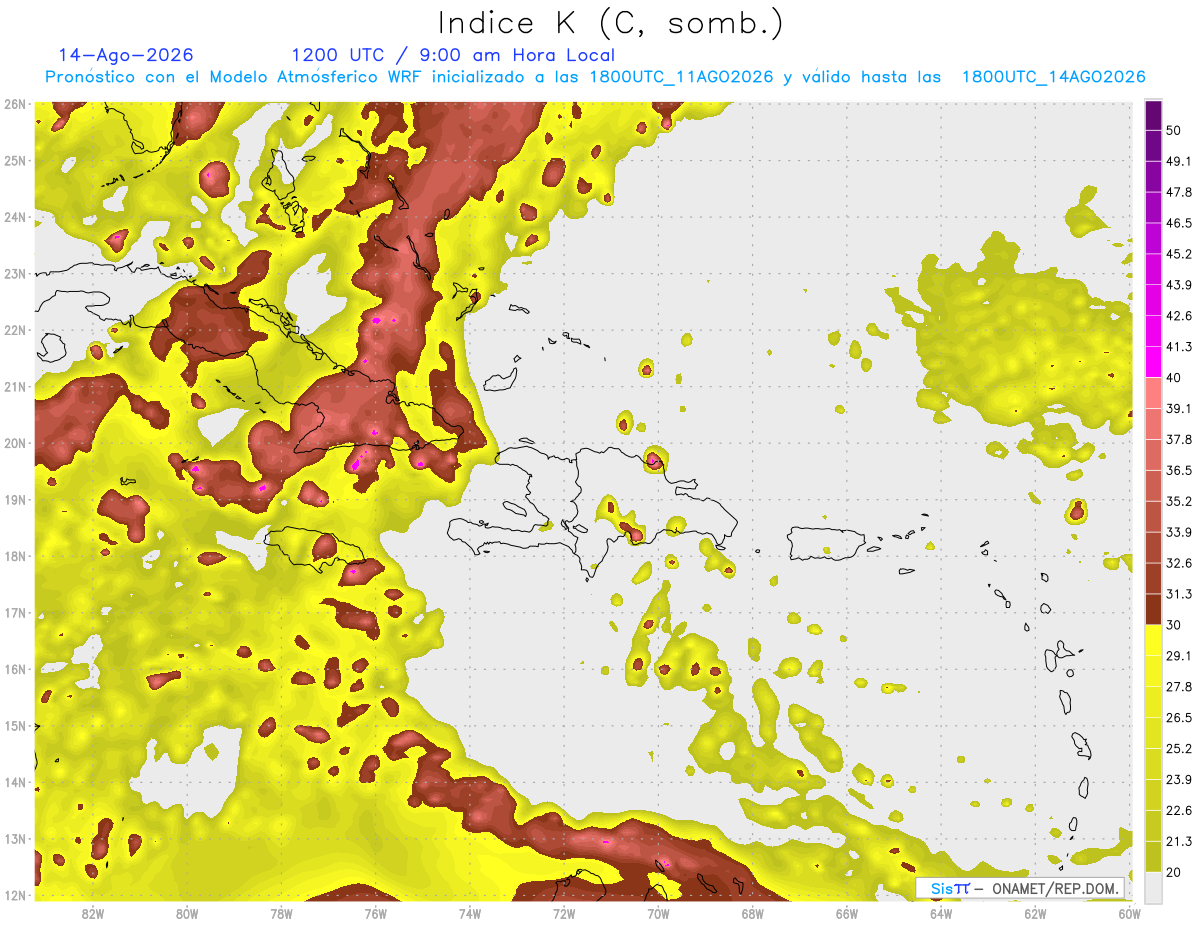The width and height of the screenshot is (1200, 927).
Task: Click the longitude label "80W"
Action: [x=186, y=914]
